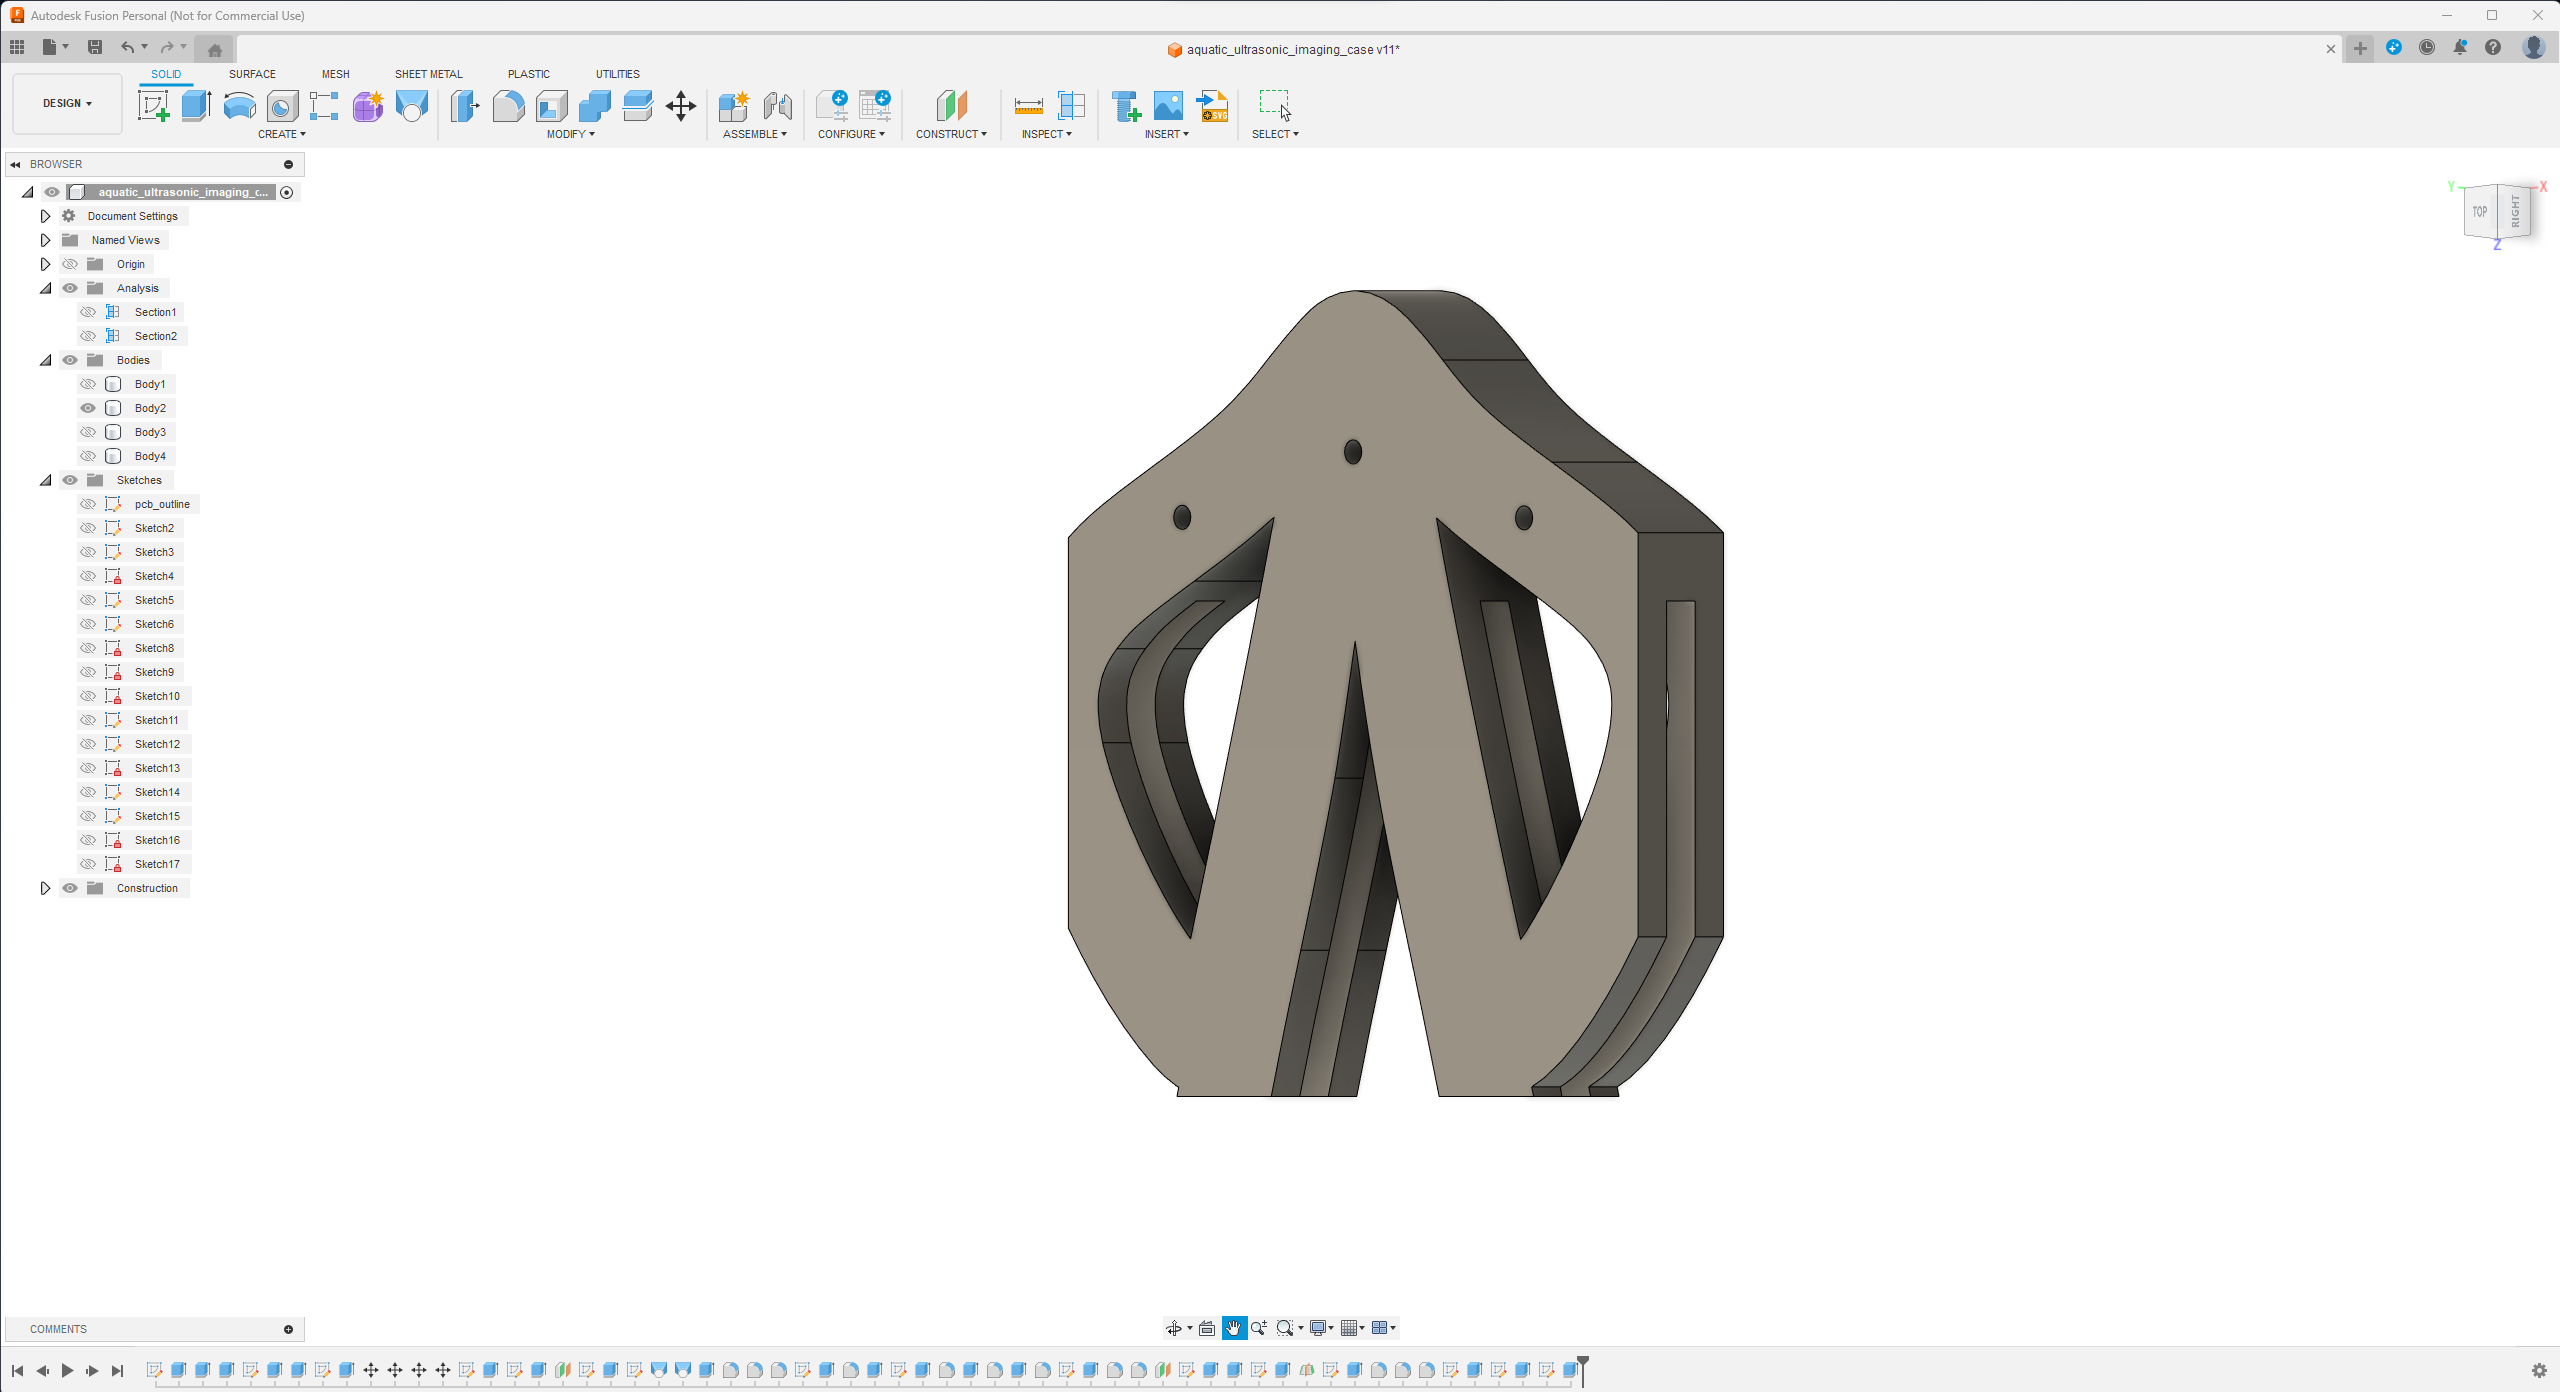Screen dimensions: 2560x1392
Task: Click the Measure tool in Inspect
Action: [x=1026, y=106]
